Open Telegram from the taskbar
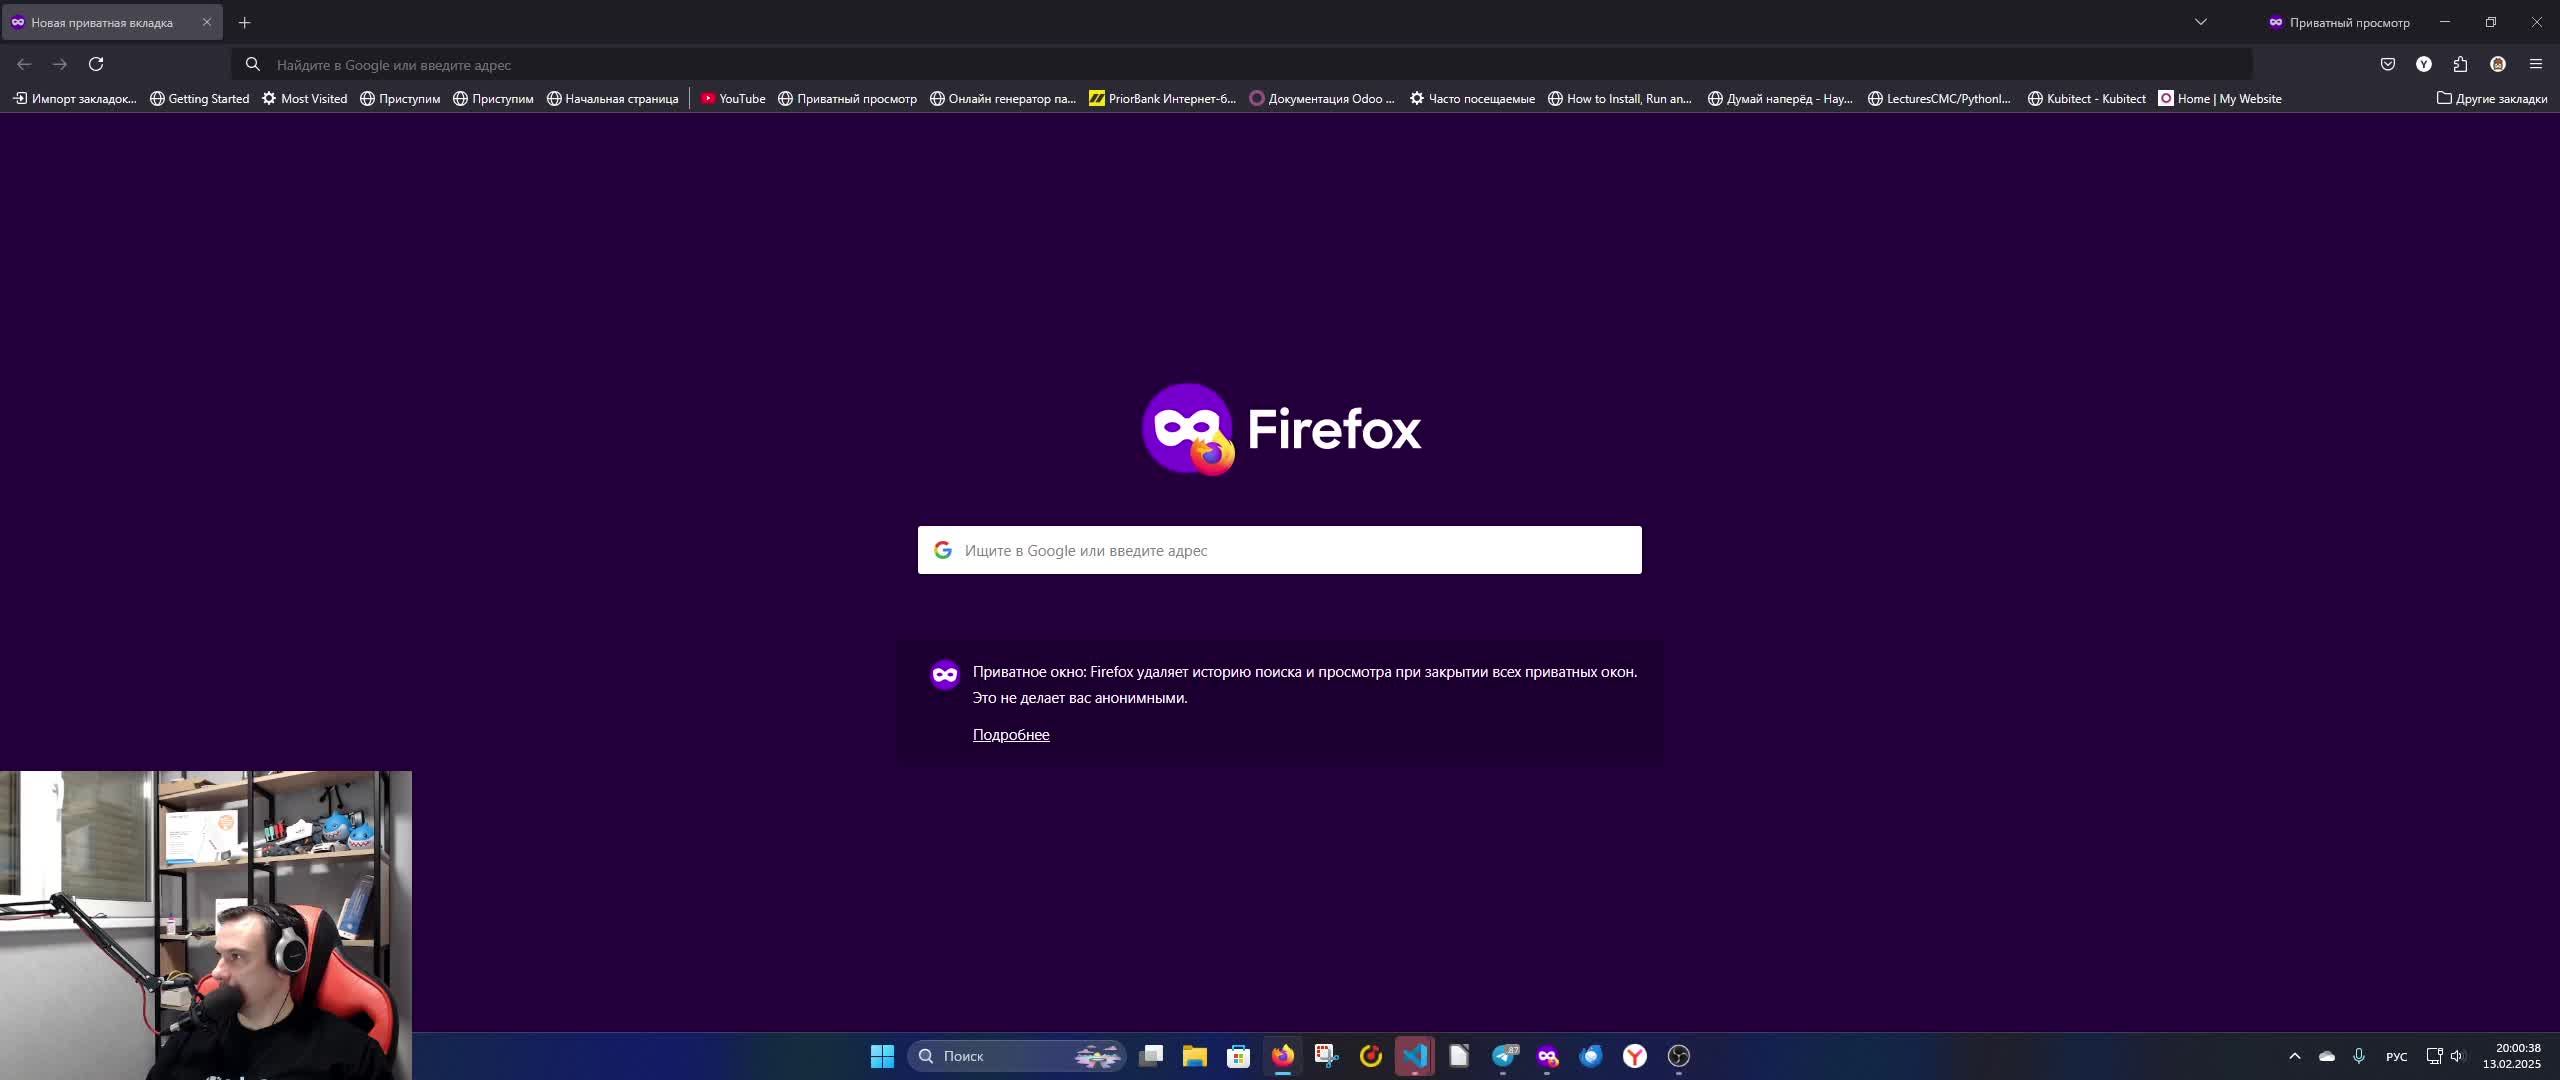The image size is (2560, 1080). [1503, 1056]
